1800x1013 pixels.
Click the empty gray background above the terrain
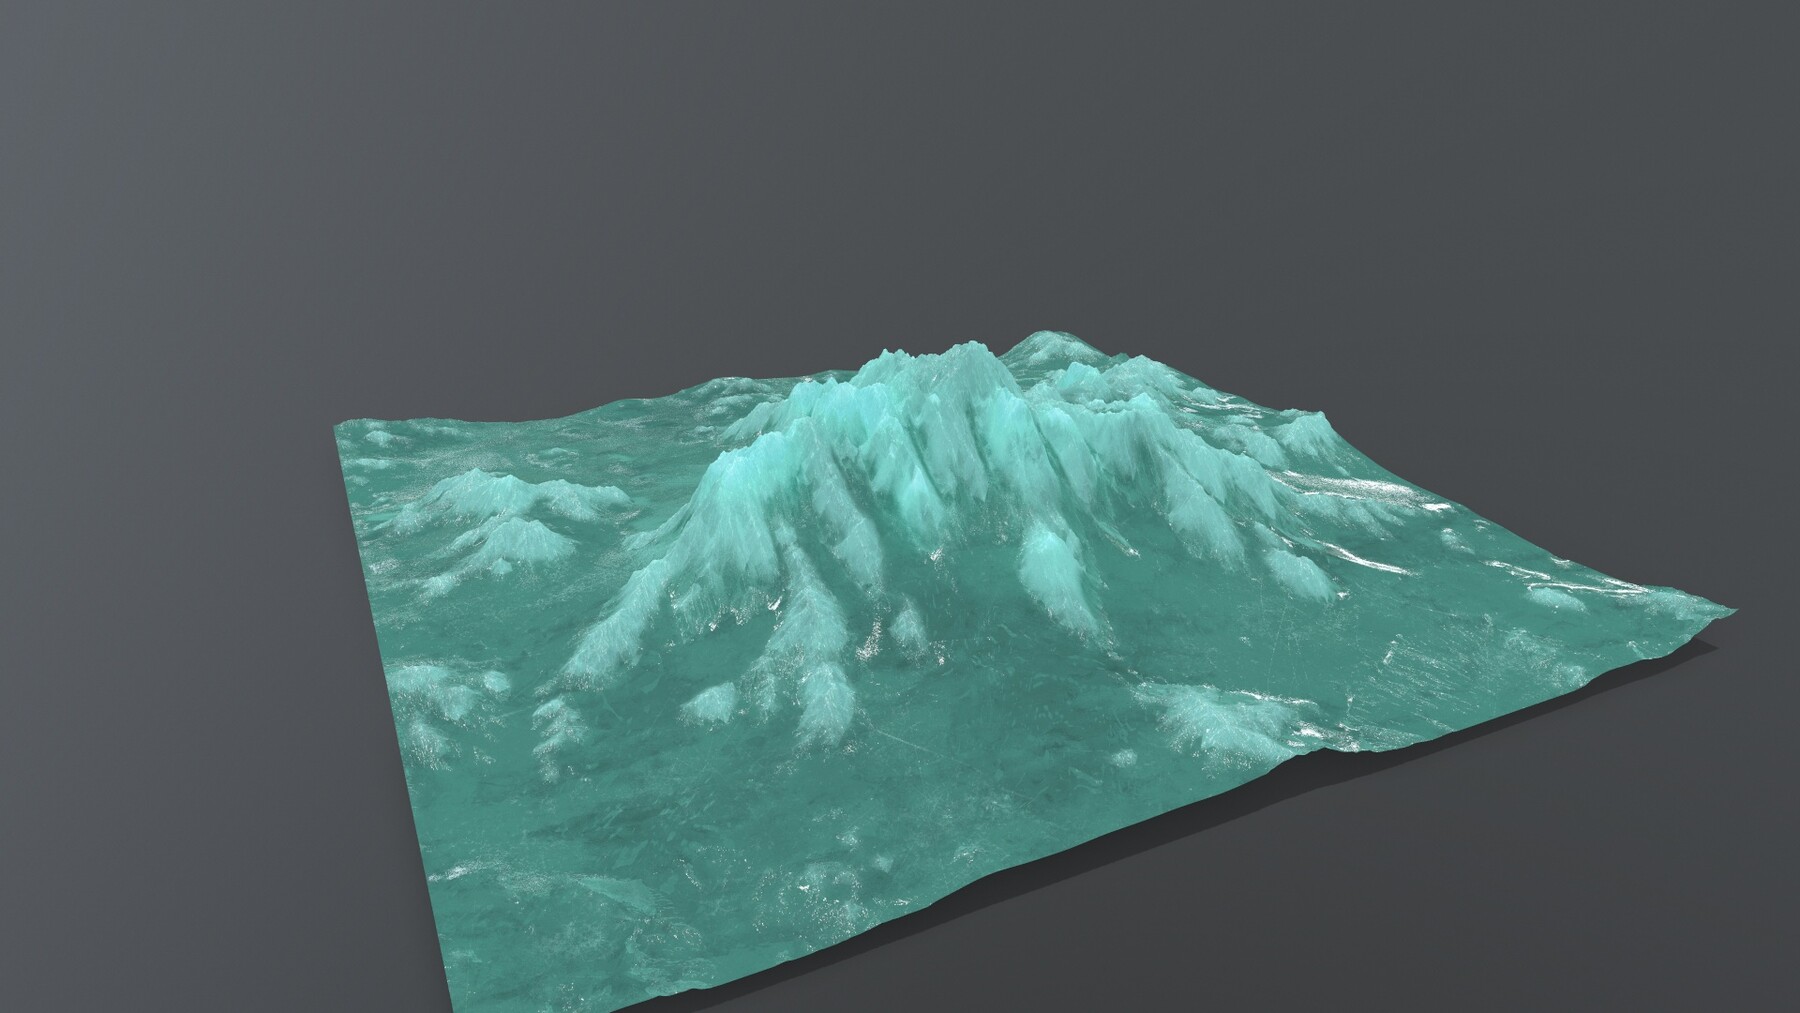tap(900, 150)
